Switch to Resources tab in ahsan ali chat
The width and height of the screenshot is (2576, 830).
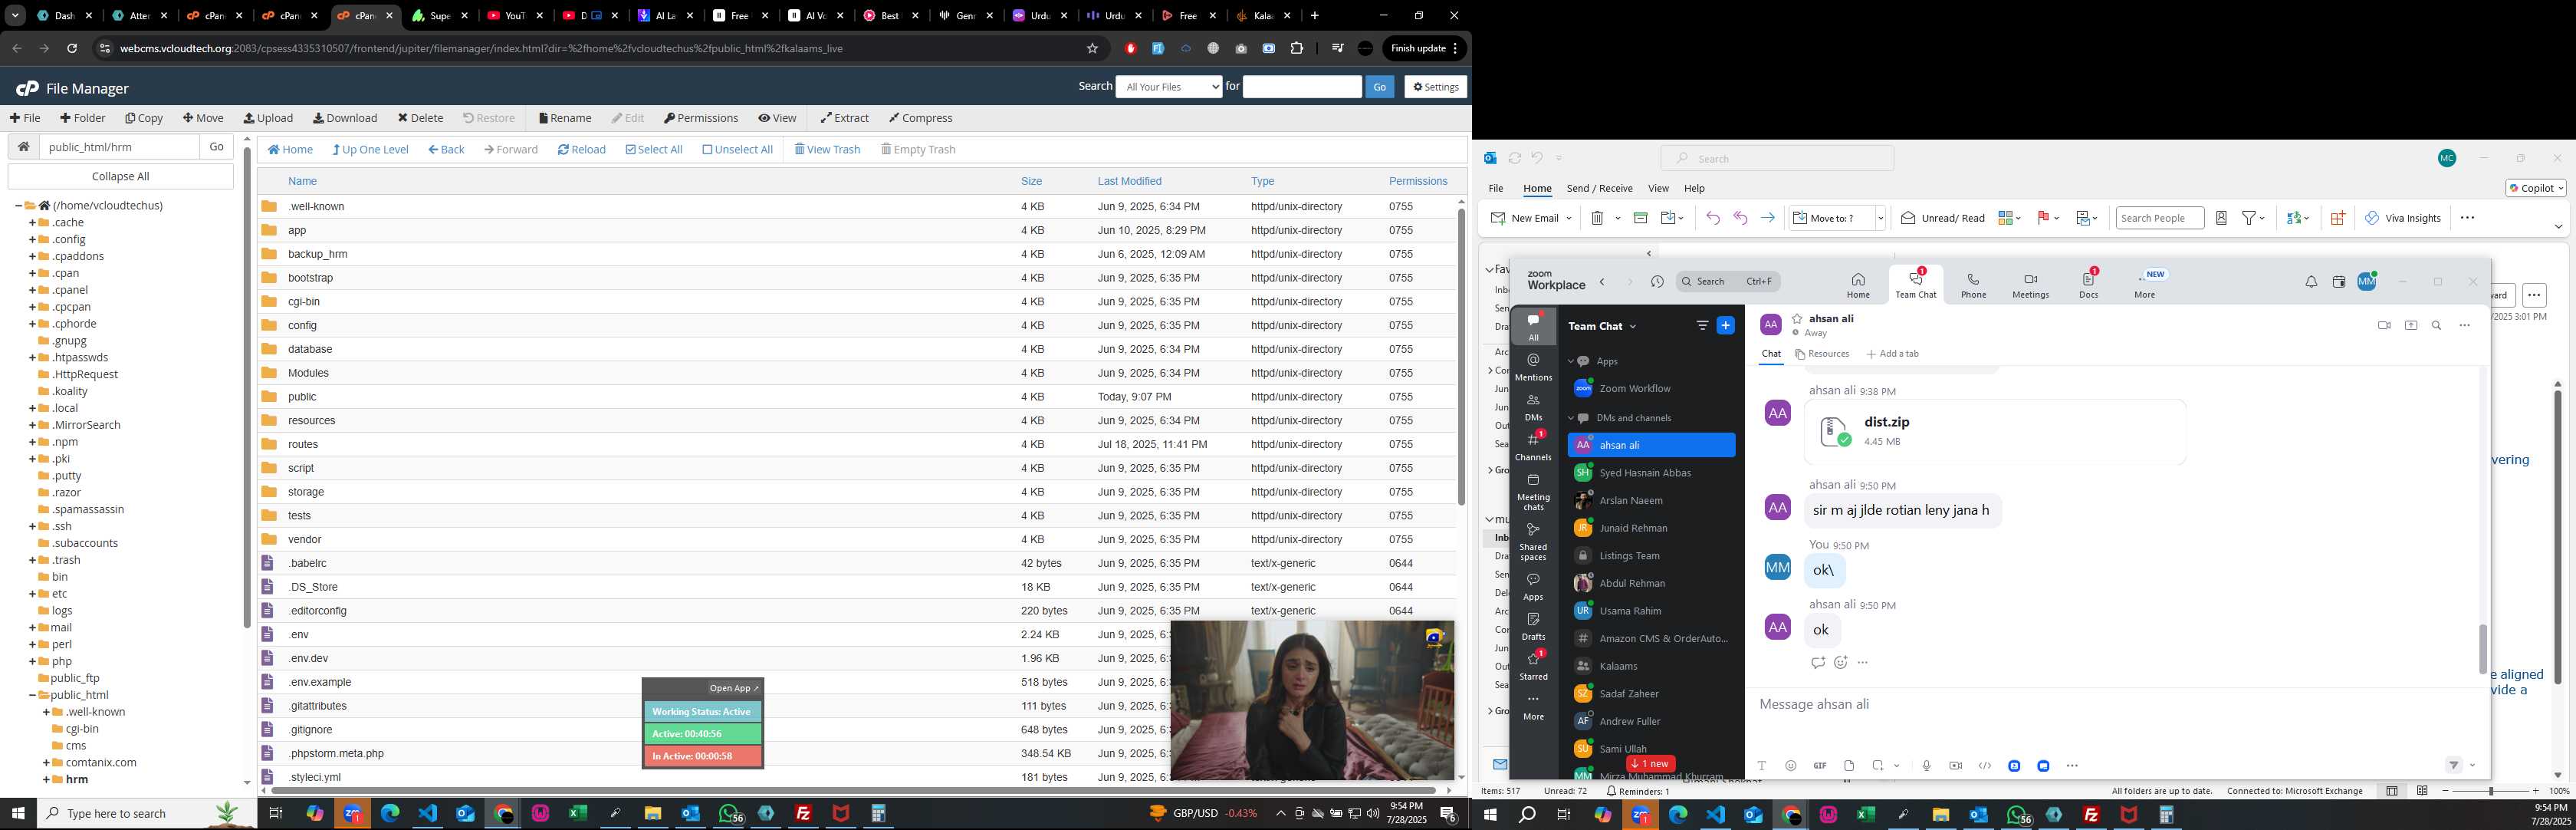point(1822,354)
